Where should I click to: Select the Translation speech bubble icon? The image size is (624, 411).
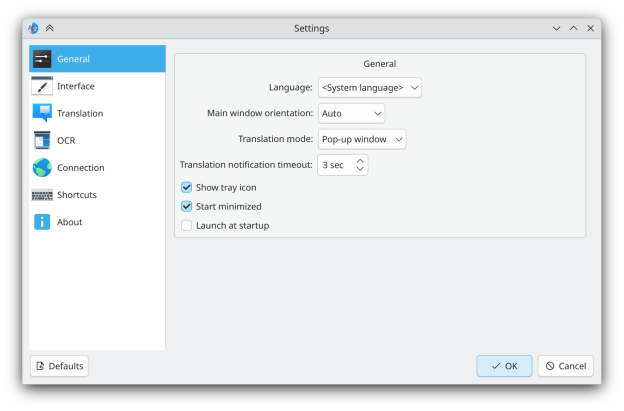pyautogui.click(x=42, y=113)
